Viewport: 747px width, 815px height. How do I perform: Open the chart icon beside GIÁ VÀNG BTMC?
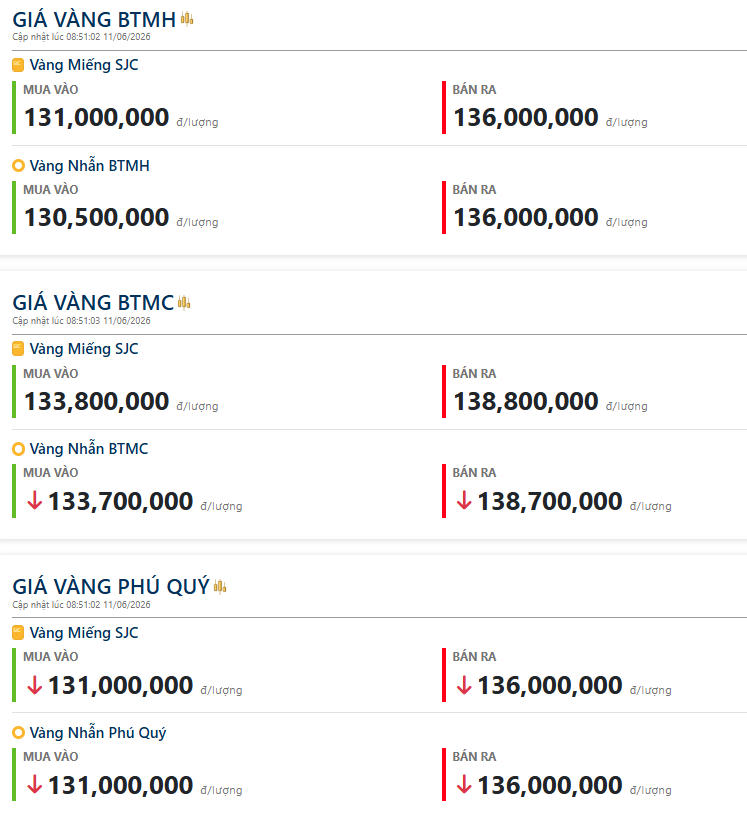(184, 303)
